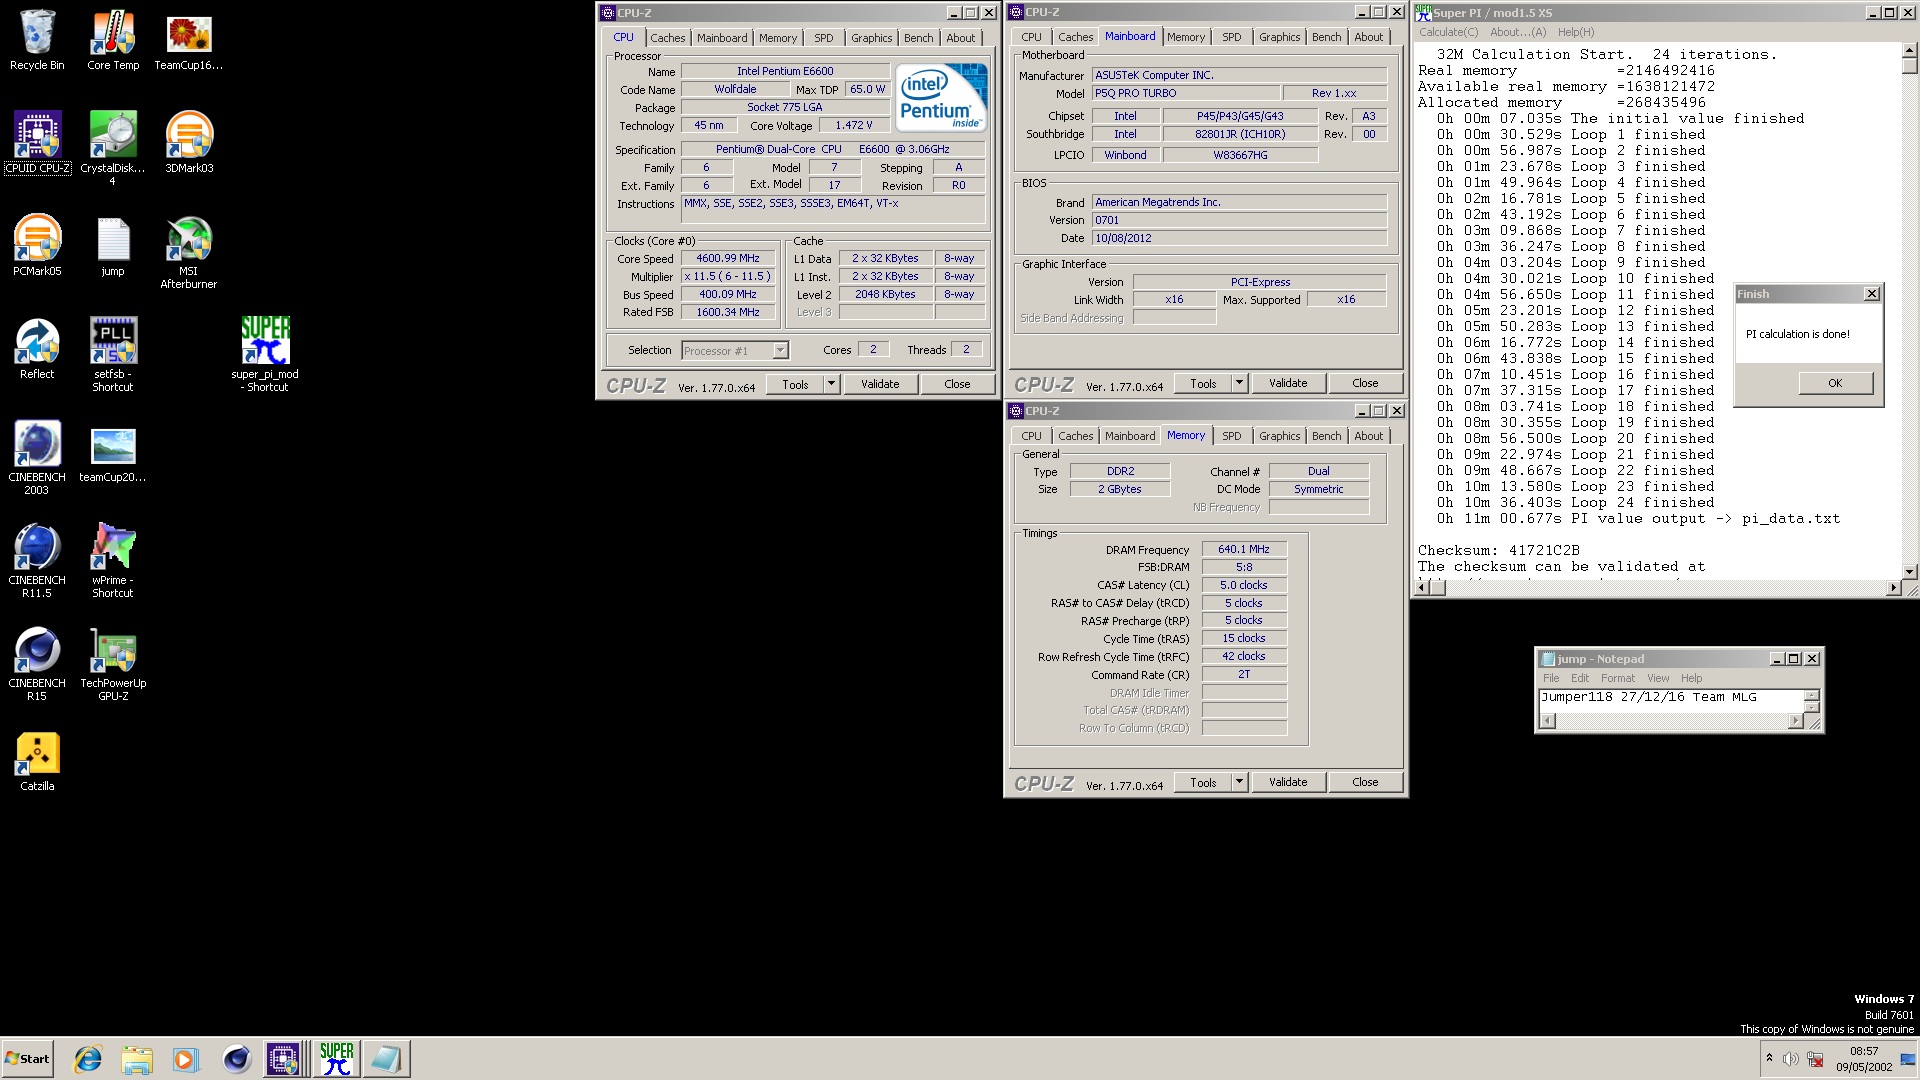
Task: Click Close in the Memory tab window
Action: tap(1365, 782)
